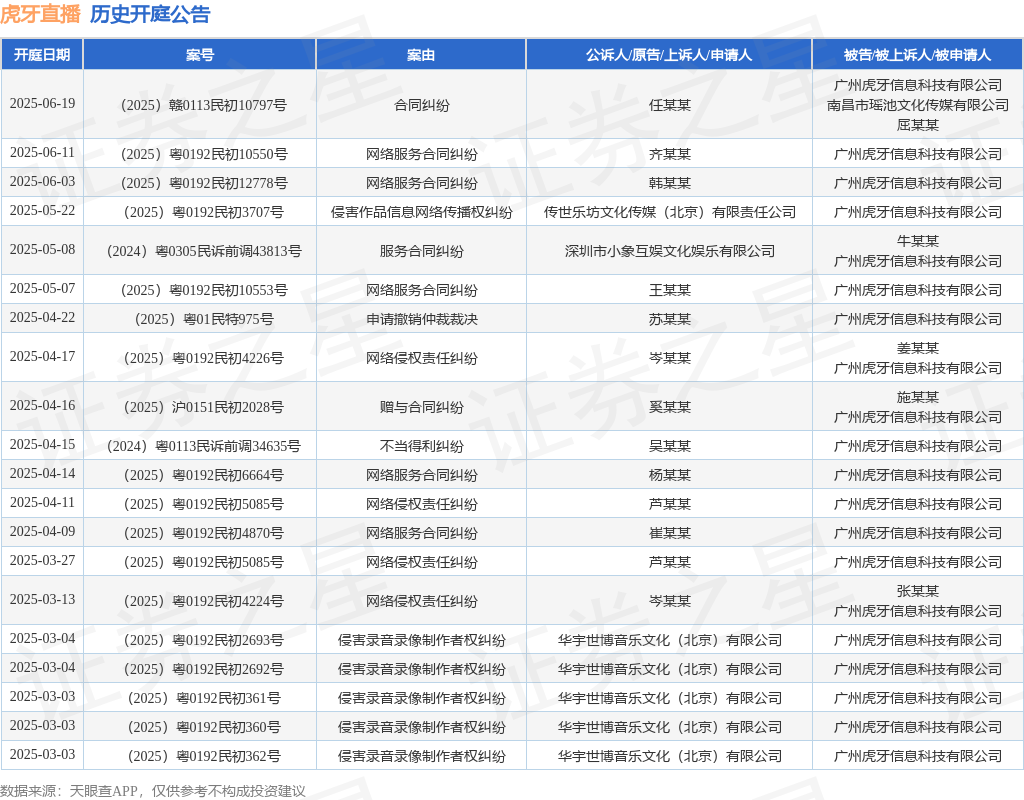Select the 案号 column header

click(x=200, y=55)
